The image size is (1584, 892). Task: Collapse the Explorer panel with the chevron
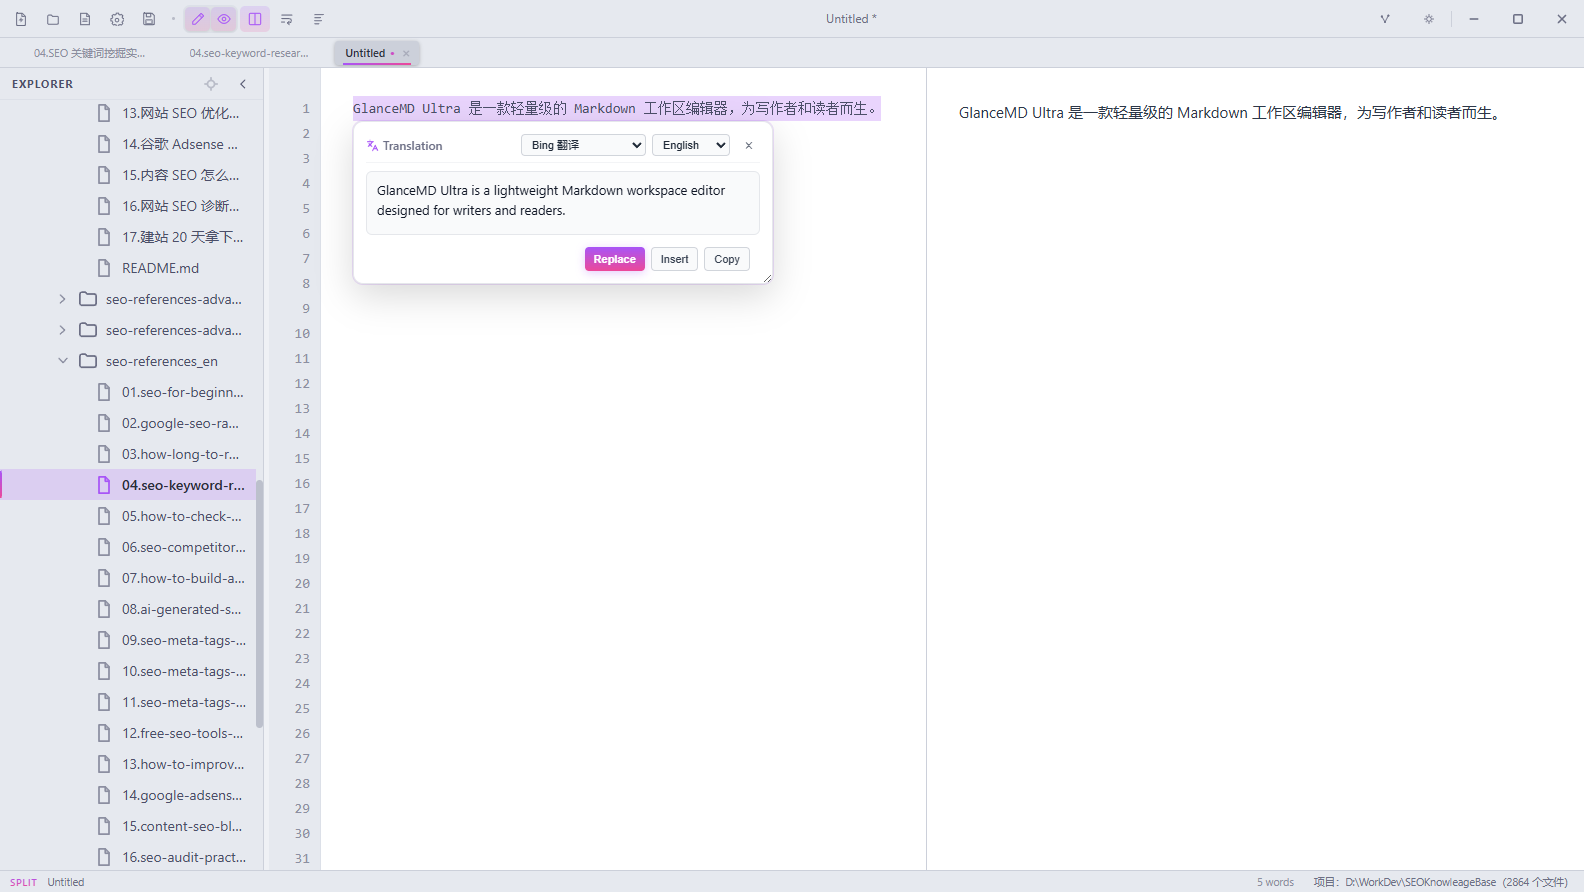pos(243,84)
